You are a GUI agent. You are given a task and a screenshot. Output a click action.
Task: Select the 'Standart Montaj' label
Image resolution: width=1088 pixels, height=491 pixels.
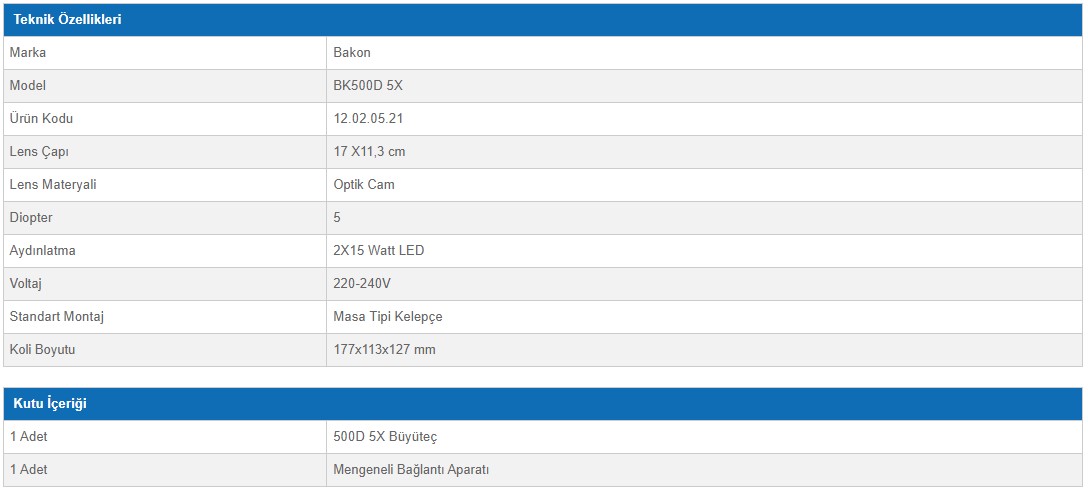[57, 317]
